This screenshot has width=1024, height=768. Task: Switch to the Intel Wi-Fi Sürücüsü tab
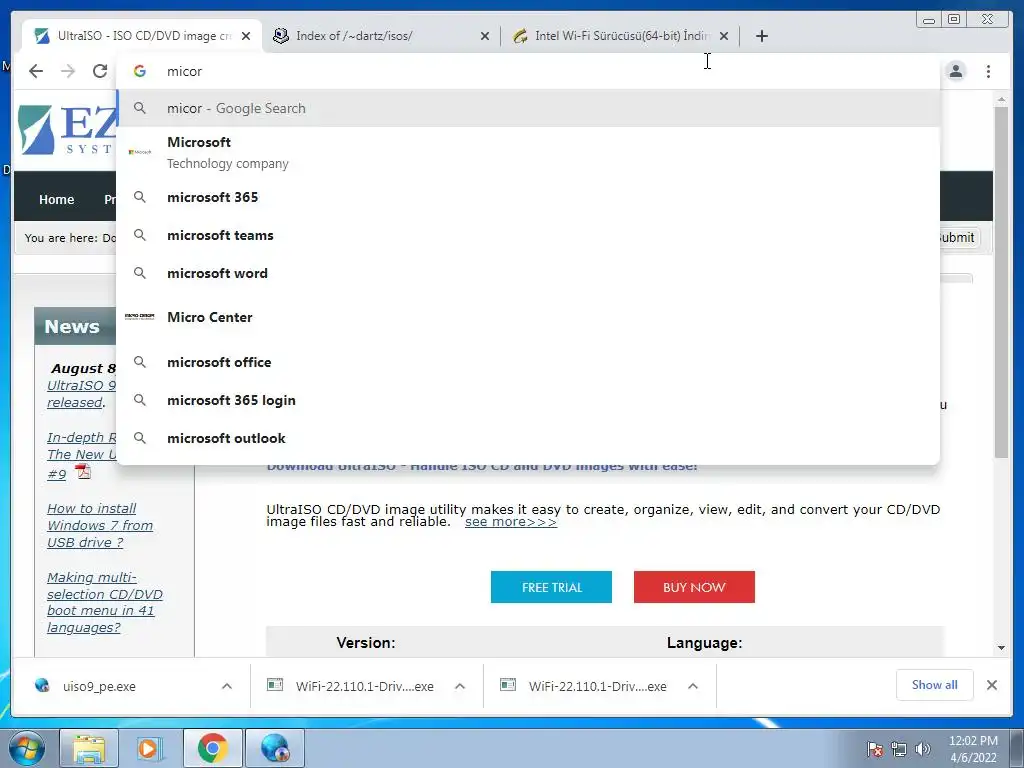click(620, 36)
